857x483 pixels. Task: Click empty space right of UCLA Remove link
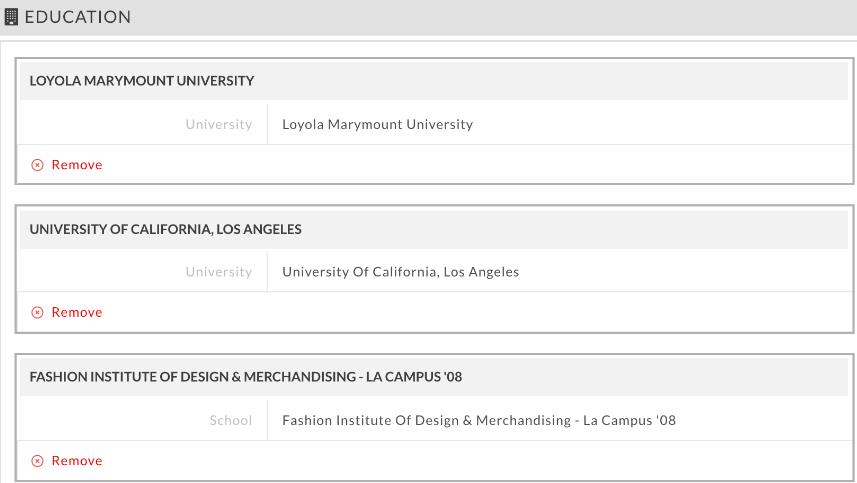476,313
